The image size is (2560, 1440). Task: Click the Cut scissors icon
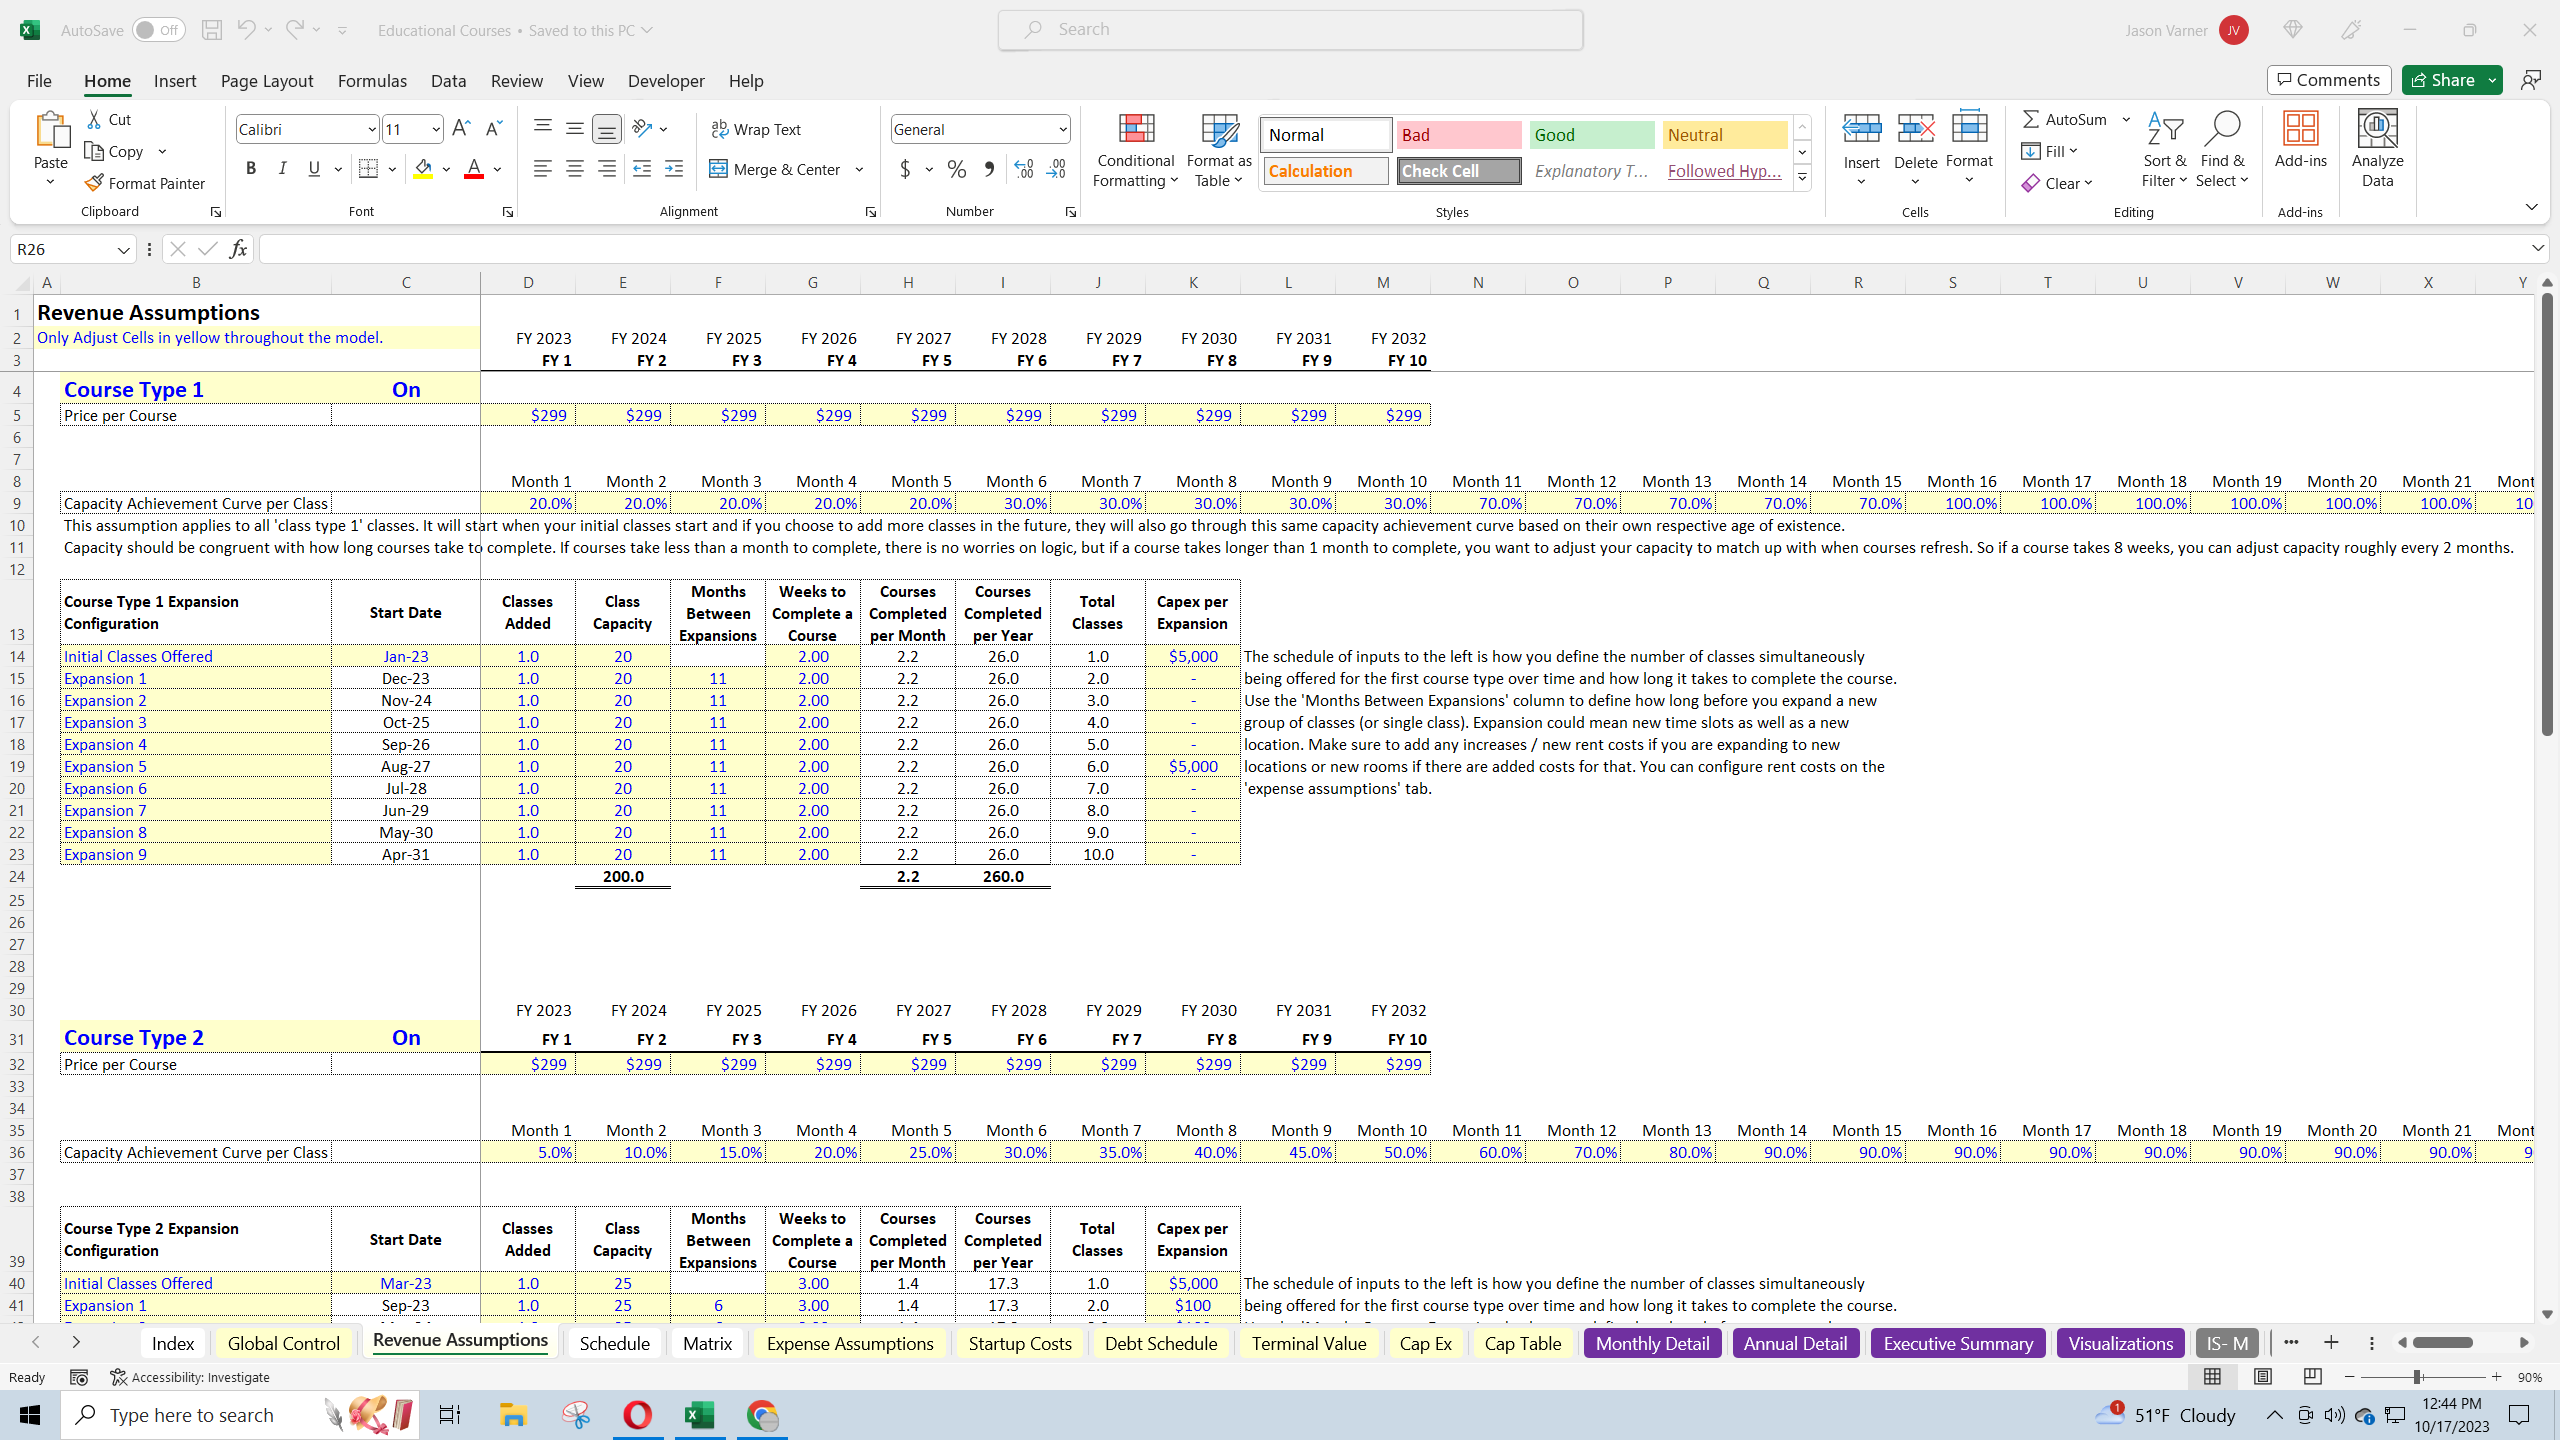click(95, 119)
